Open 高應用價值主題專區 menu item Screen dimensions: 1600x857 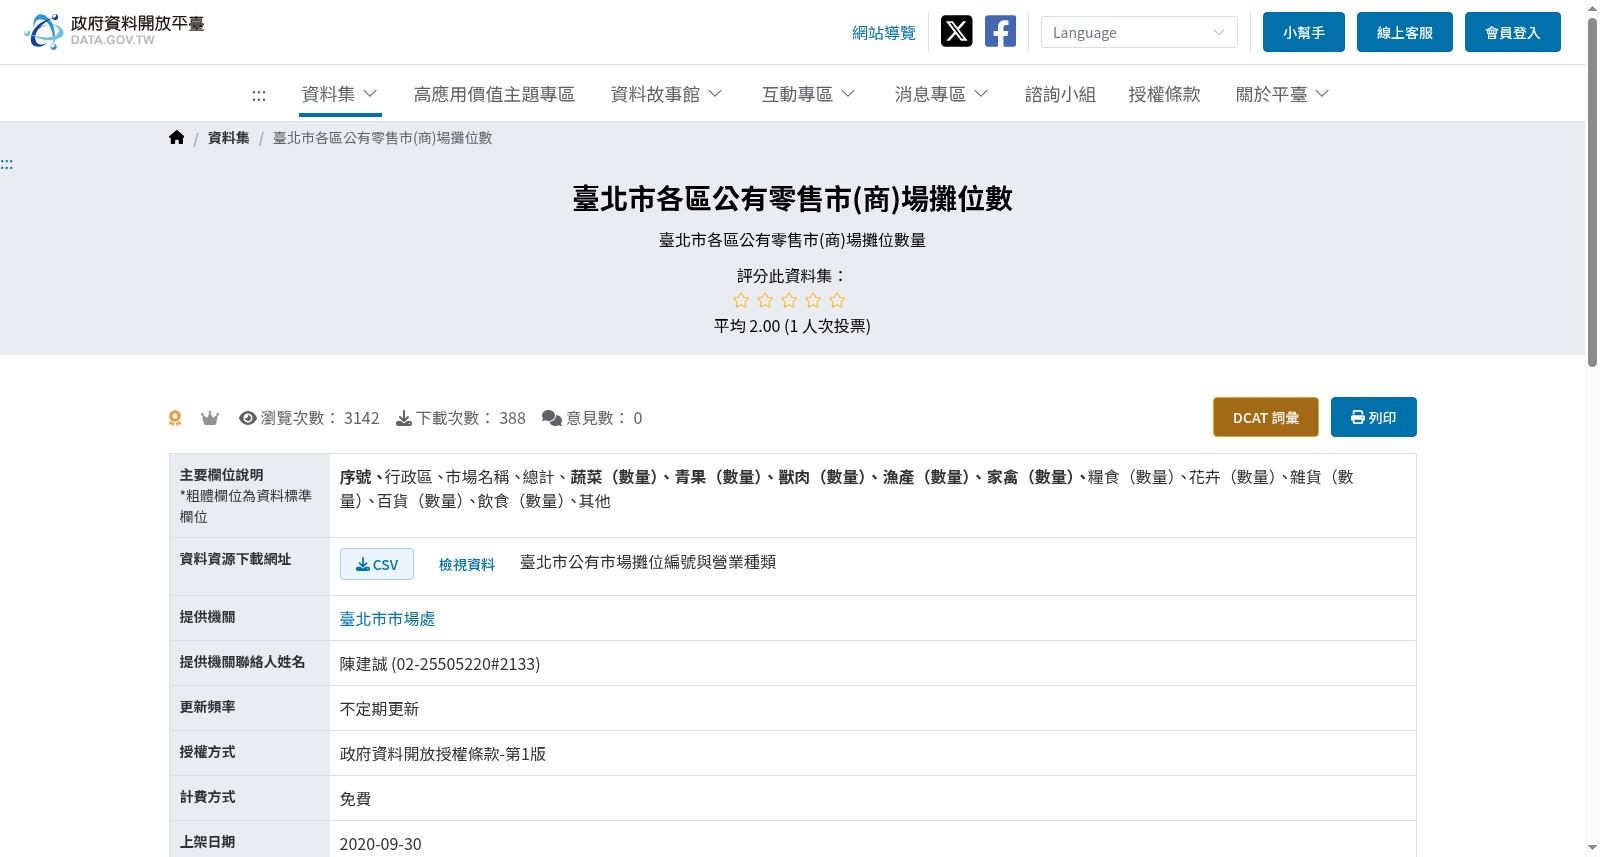494,94
